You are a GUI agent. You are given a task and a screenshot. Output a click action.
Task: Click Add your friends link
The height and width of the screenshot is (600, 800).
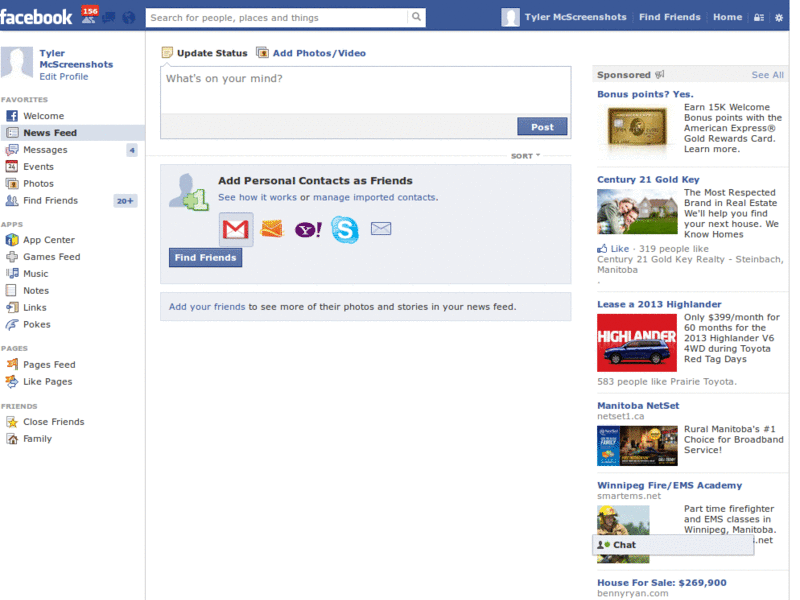click(207, 307)
